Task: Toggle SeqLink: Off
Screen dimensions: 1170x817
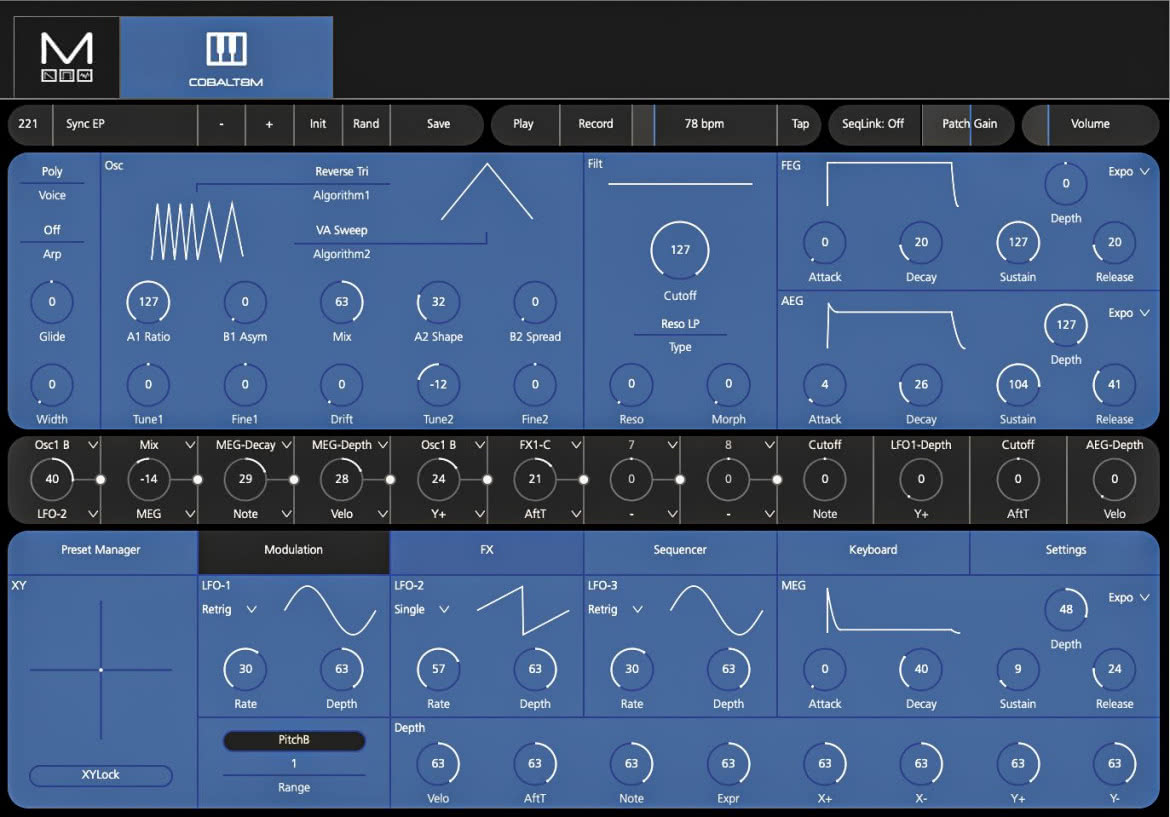Action: (x=873, y=124)
